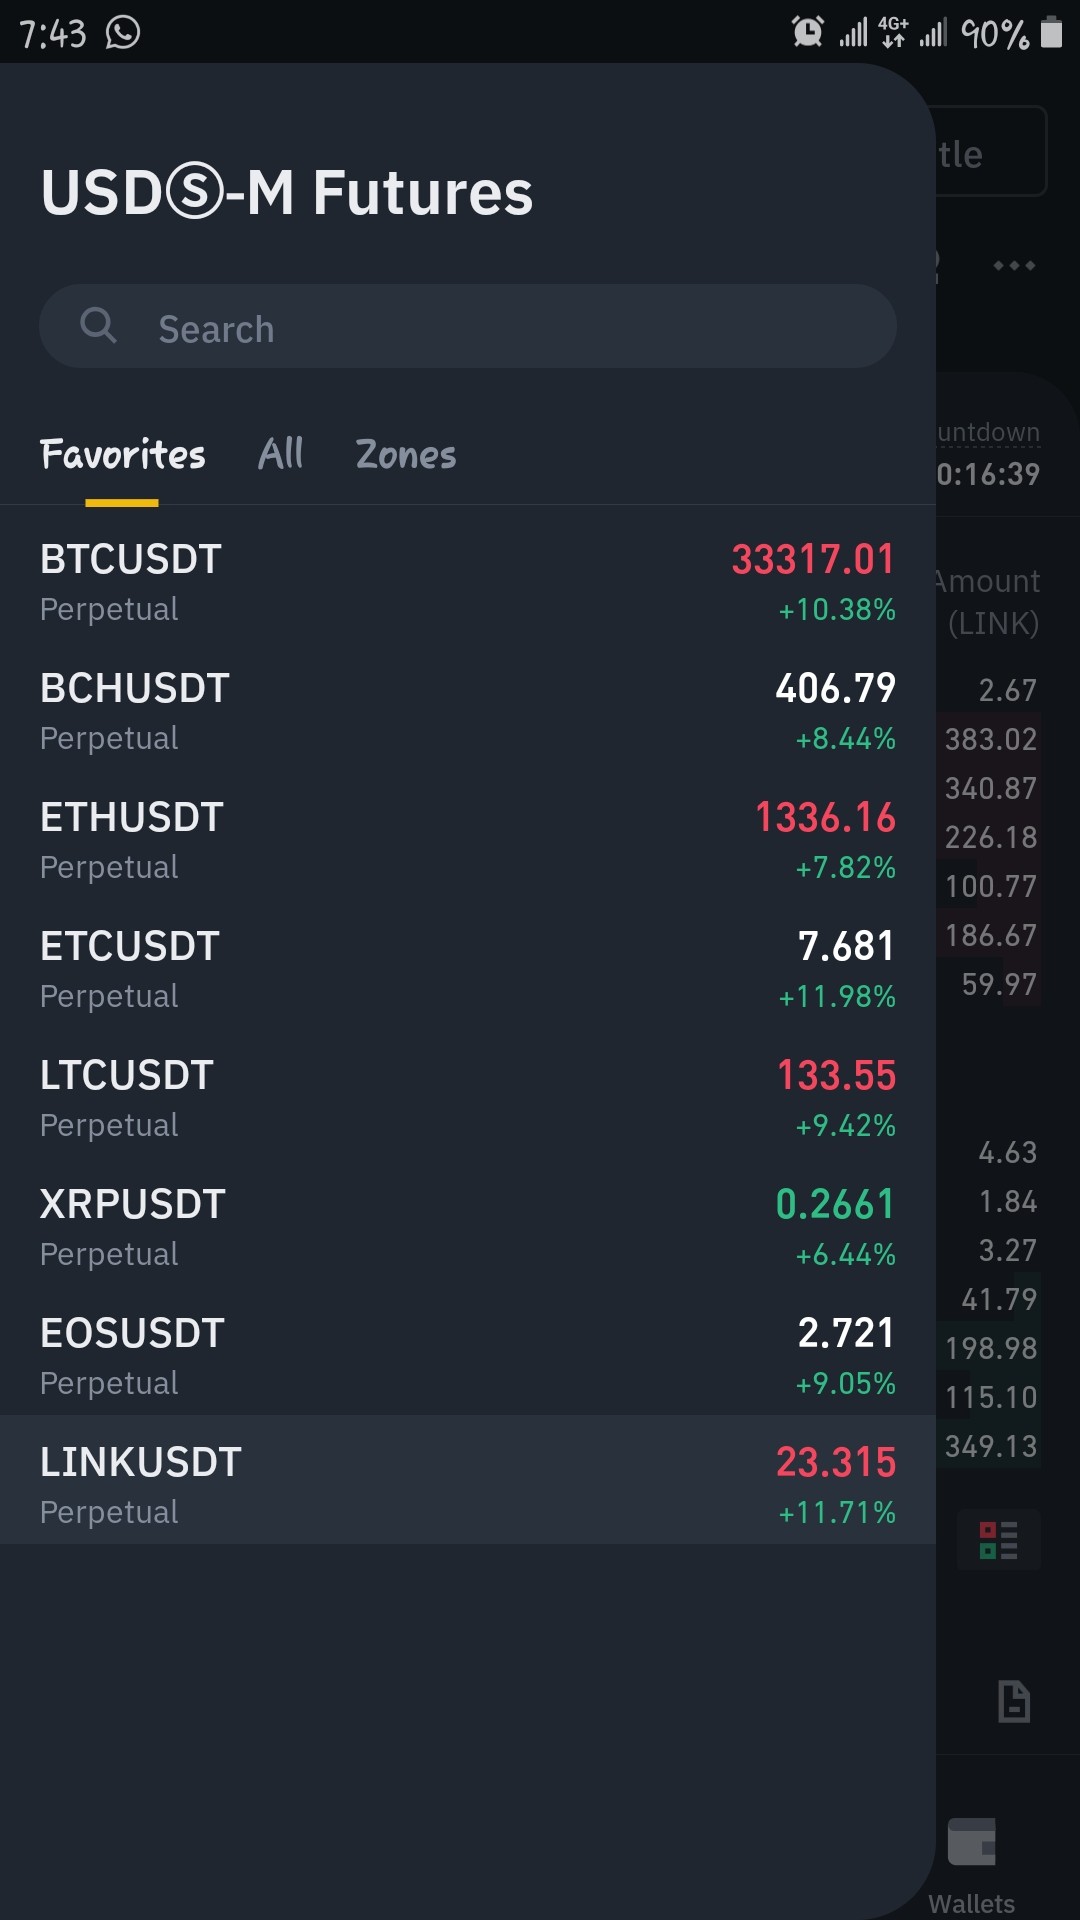Open the Wallets icon
The image size is (1080, 1920).
(972, 1842)
